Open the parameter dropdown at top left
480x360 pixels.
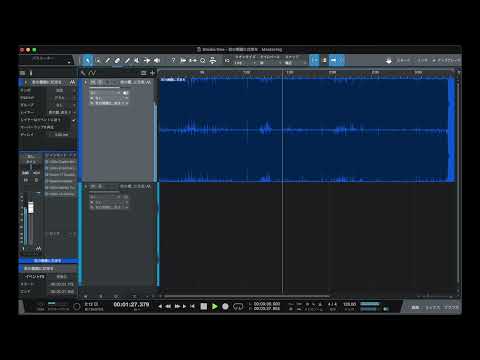pos(47,60)
